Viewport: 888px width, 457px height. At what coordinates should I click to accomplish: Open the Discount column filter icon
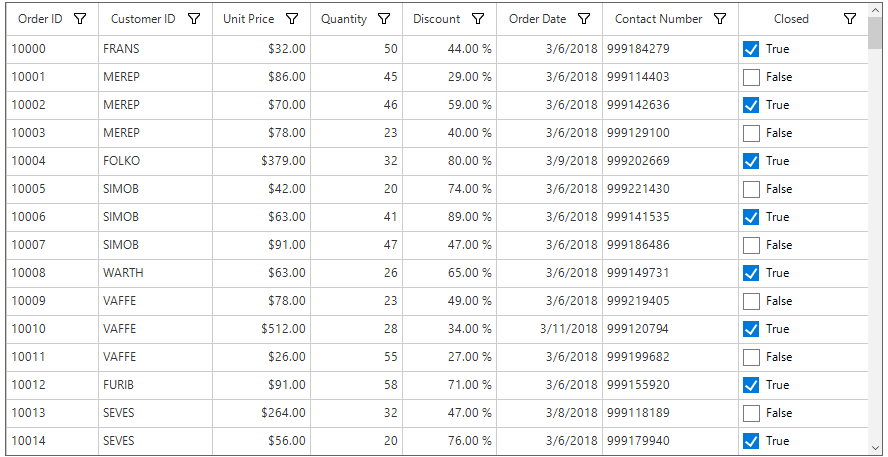pyautogui.click(x=478, y=19)
